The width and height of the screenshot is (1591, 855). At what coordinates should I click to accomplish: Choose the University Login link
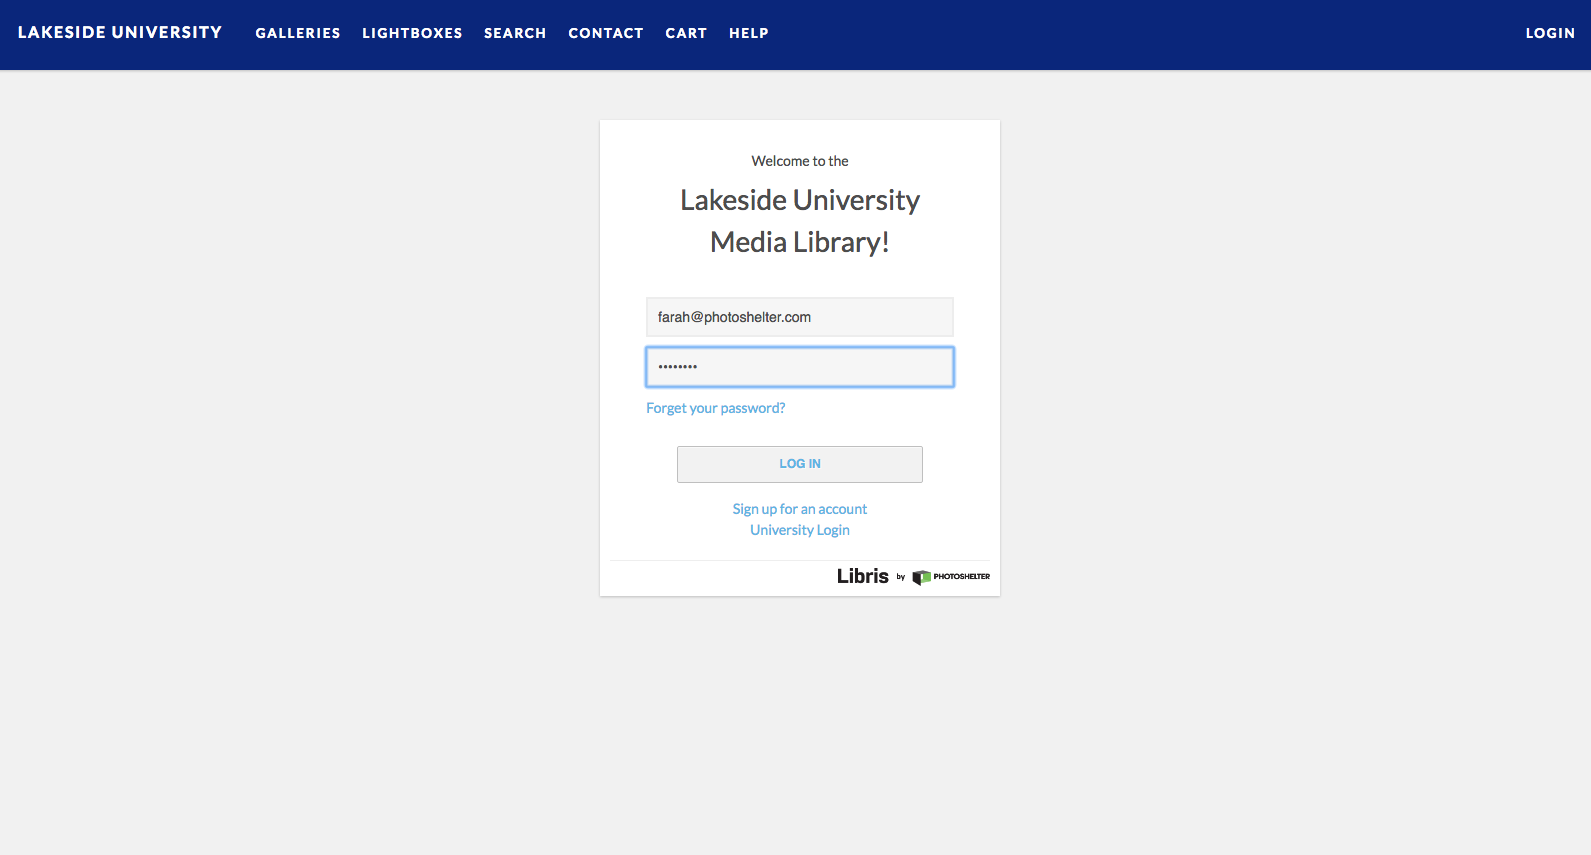799,530
